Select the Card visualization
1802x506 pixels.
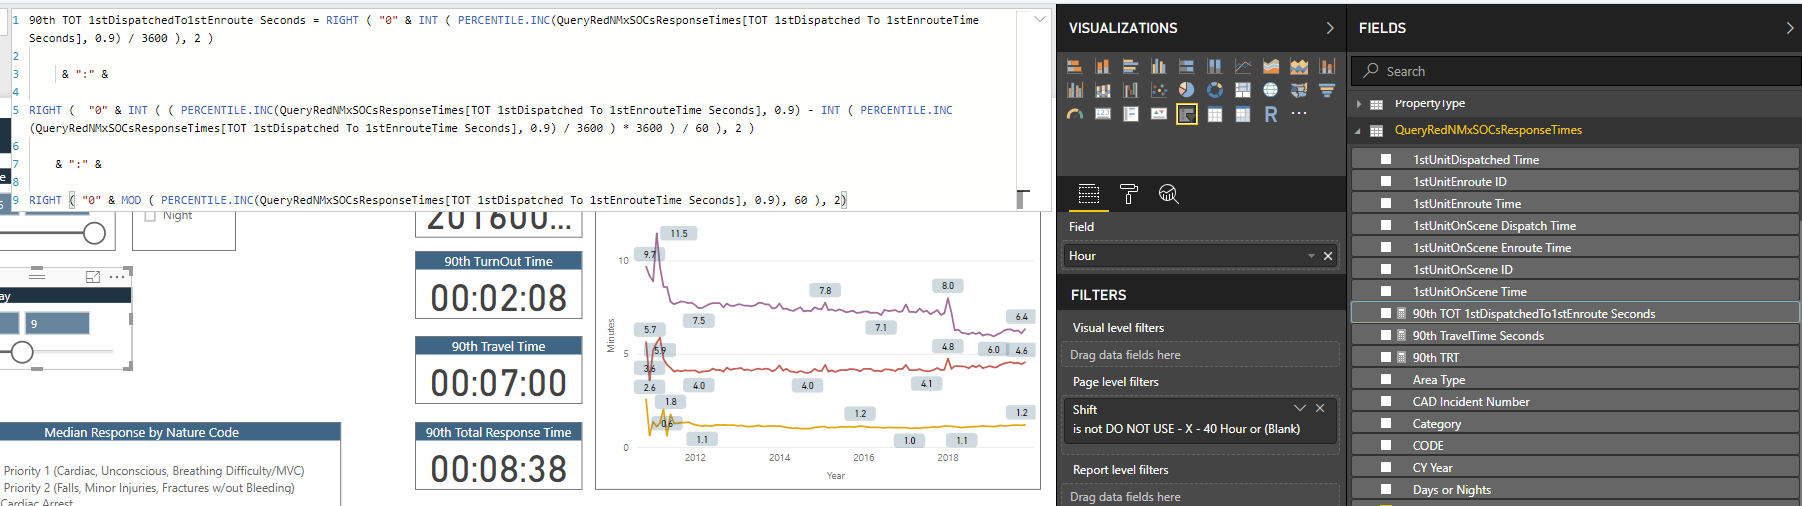point(1102,114)
